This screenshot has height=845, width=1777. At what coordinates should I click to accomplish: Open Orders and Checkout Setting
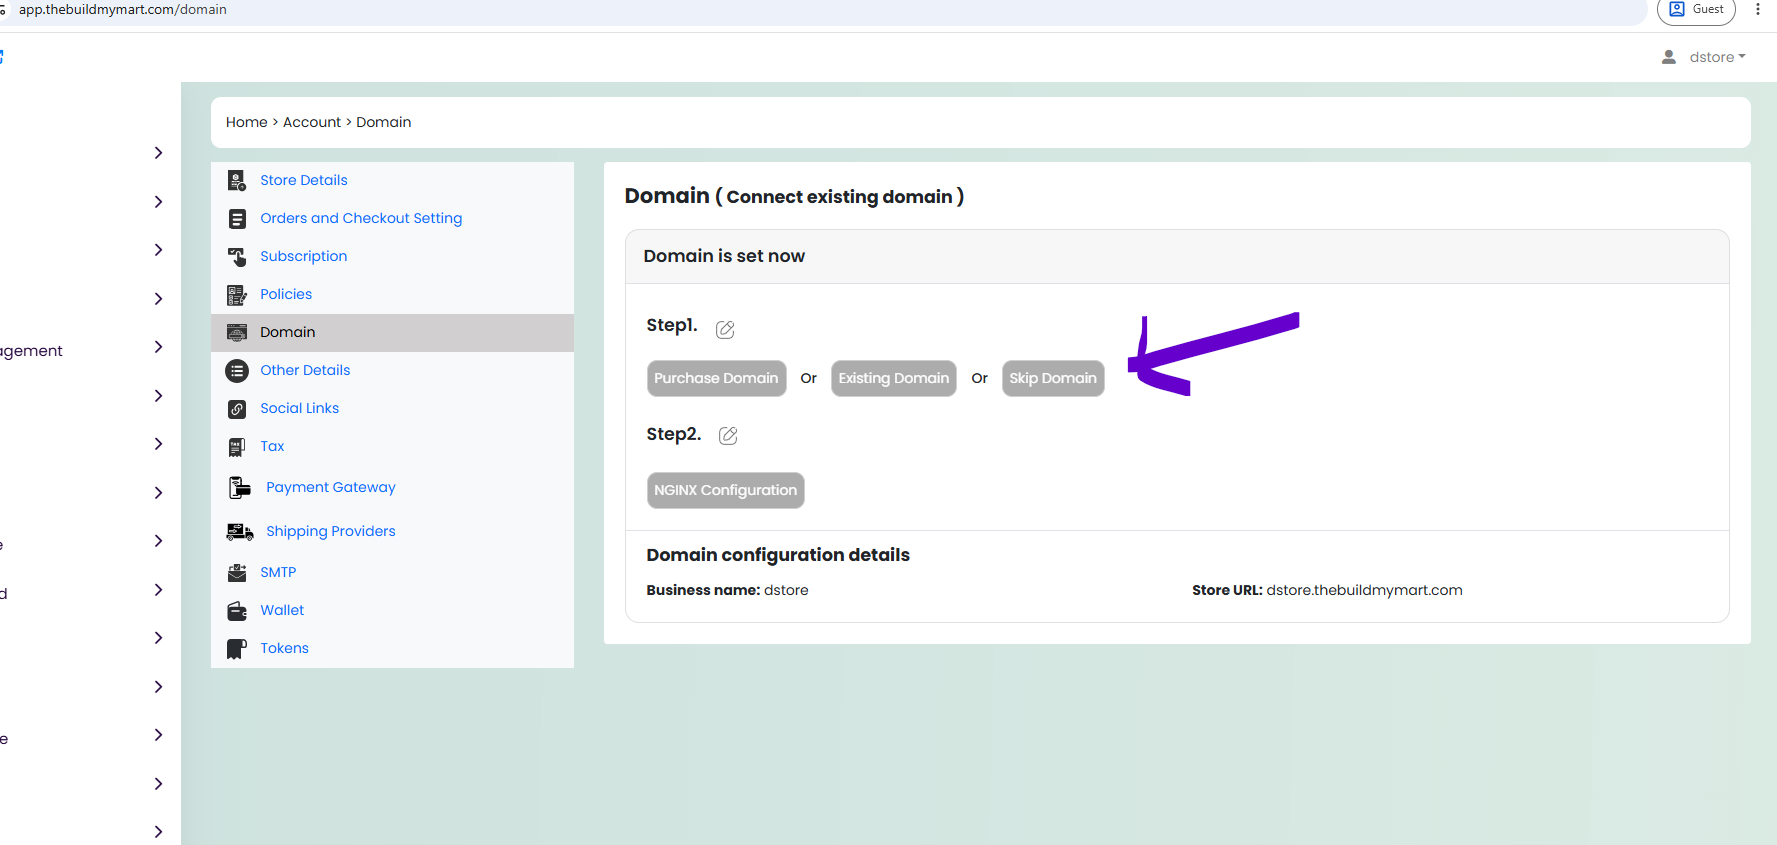[361, 218]
